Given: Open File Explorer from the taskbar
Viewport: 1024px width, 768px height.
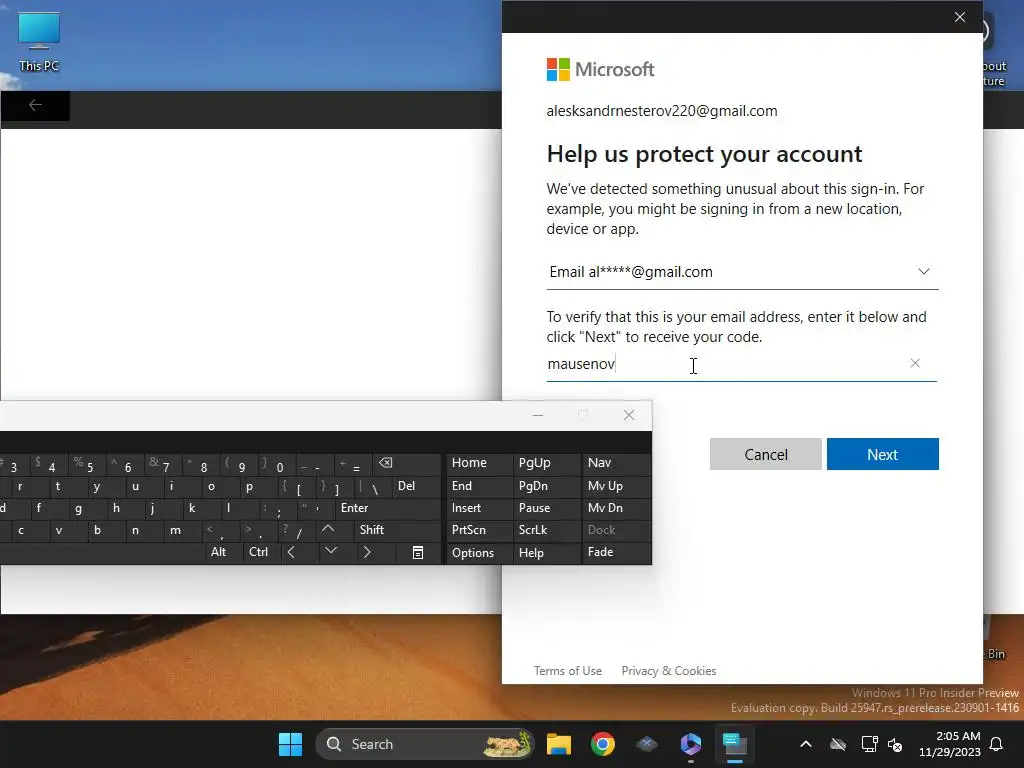Looking at the screenshot, I should click(558, 744).
